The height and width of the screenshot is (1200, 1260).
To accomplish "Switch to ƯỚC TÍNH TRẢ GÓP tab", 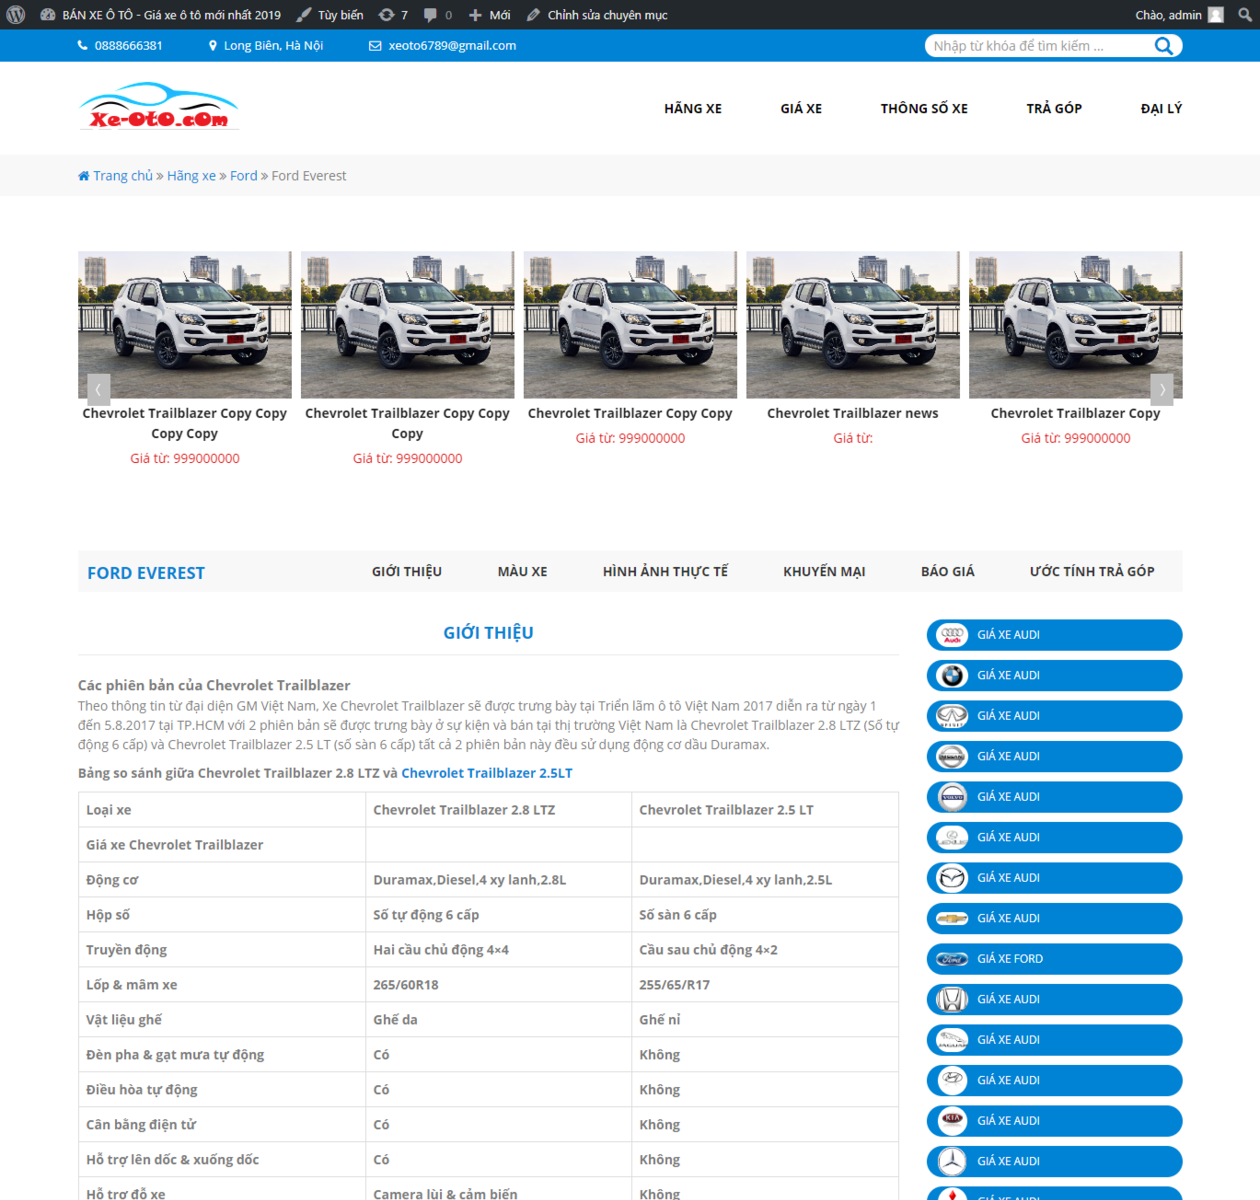I will coord(1092,572).
